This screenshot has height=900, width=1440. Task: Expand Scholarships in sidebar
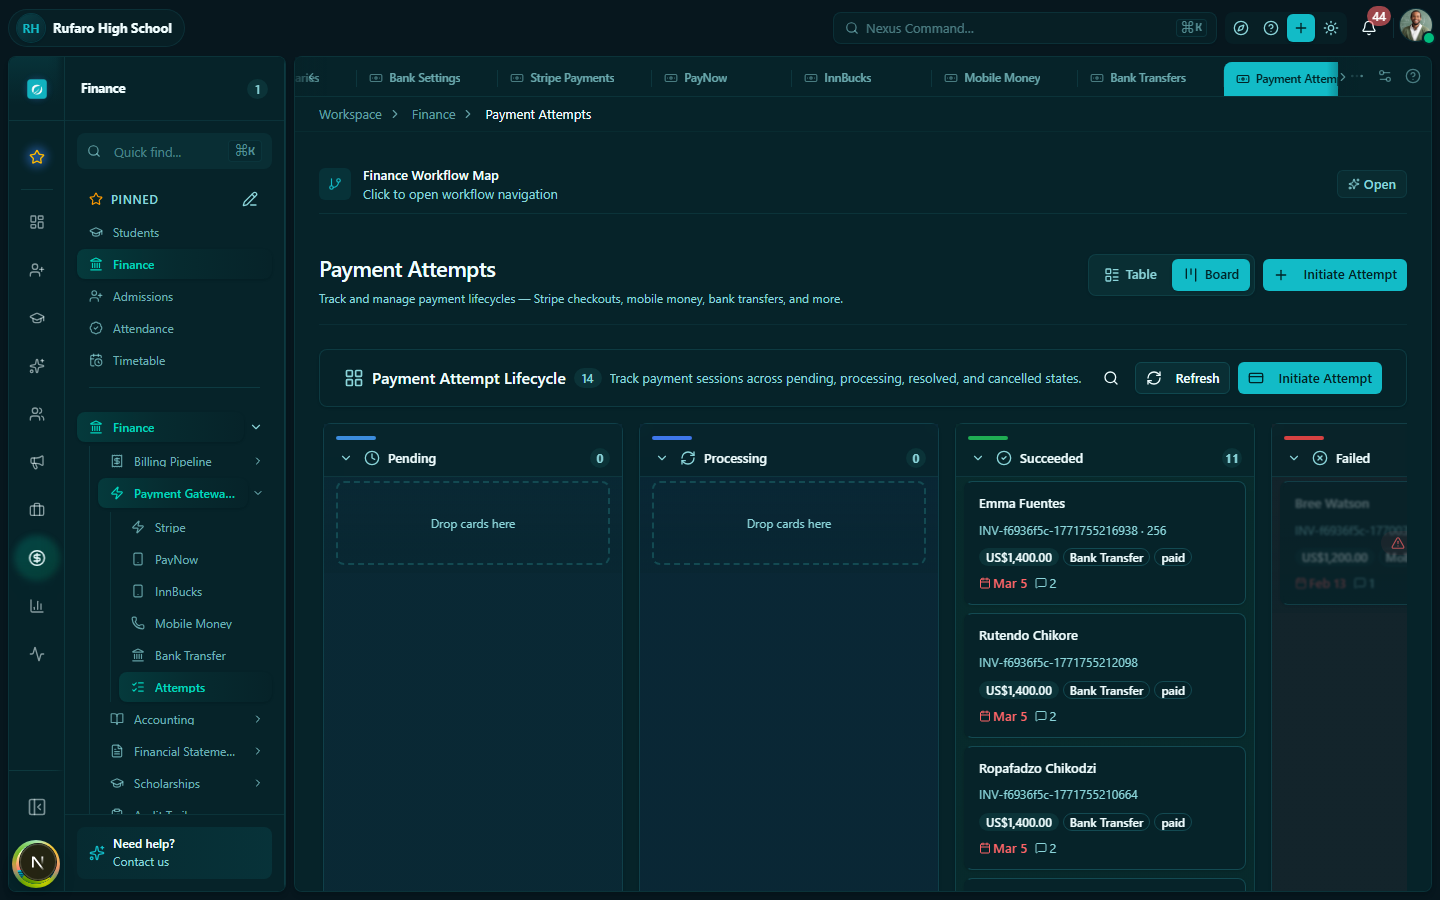pyautogui.click(x=258, y=783)
